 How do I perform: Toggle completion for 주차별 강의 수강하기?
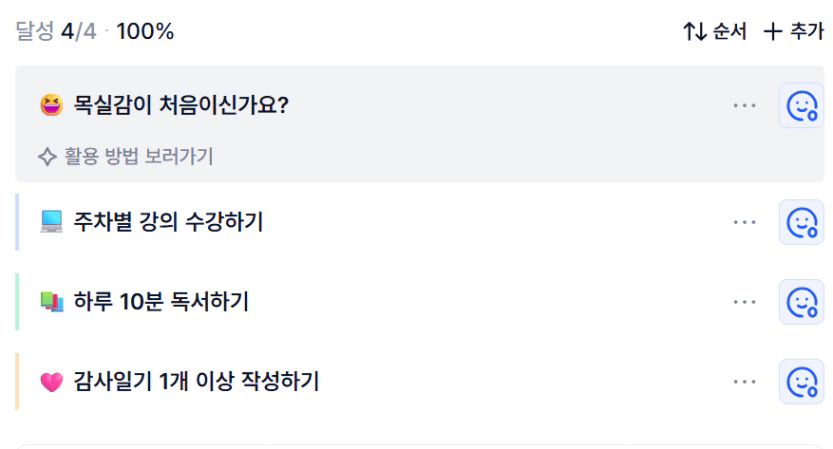801,222
